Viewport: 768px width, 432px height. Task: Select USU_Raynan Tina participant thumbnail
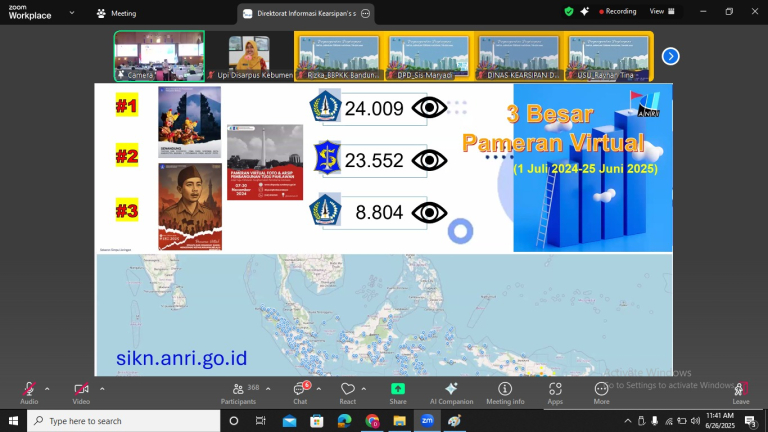(x=608, y=56)
